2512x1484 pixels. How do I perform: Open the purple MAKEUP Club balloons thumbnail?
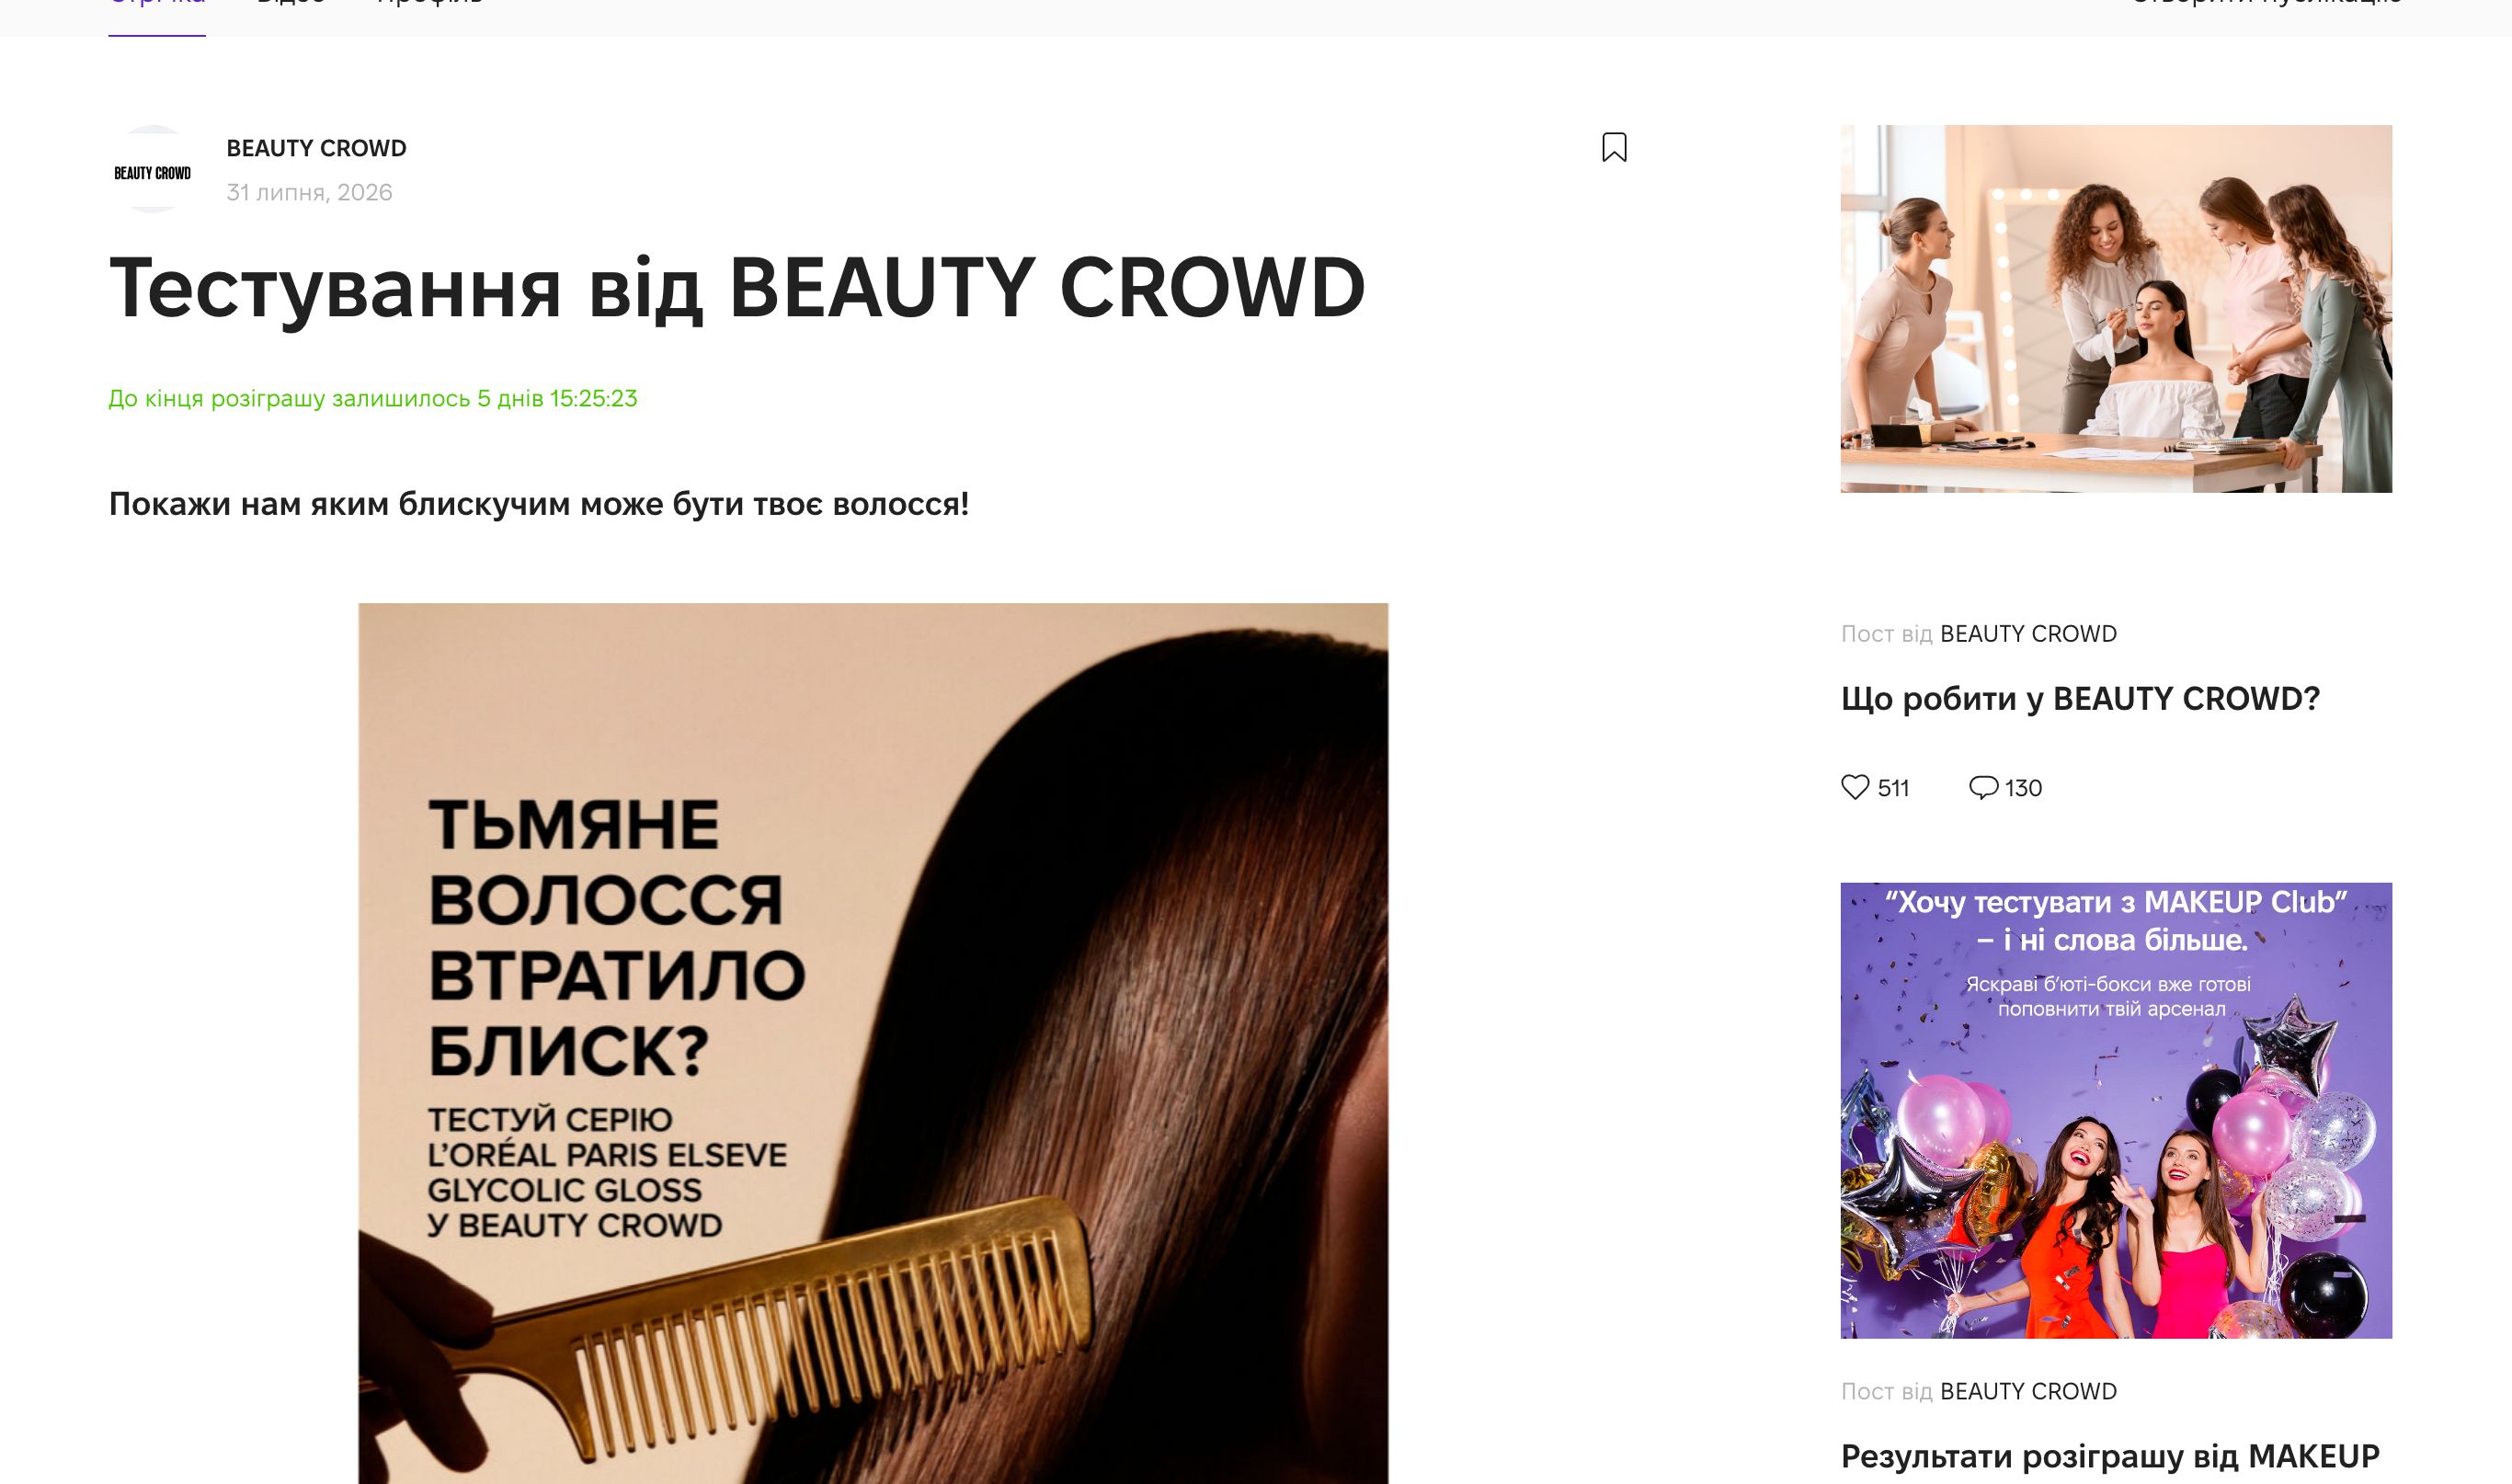(2116, 1110)
